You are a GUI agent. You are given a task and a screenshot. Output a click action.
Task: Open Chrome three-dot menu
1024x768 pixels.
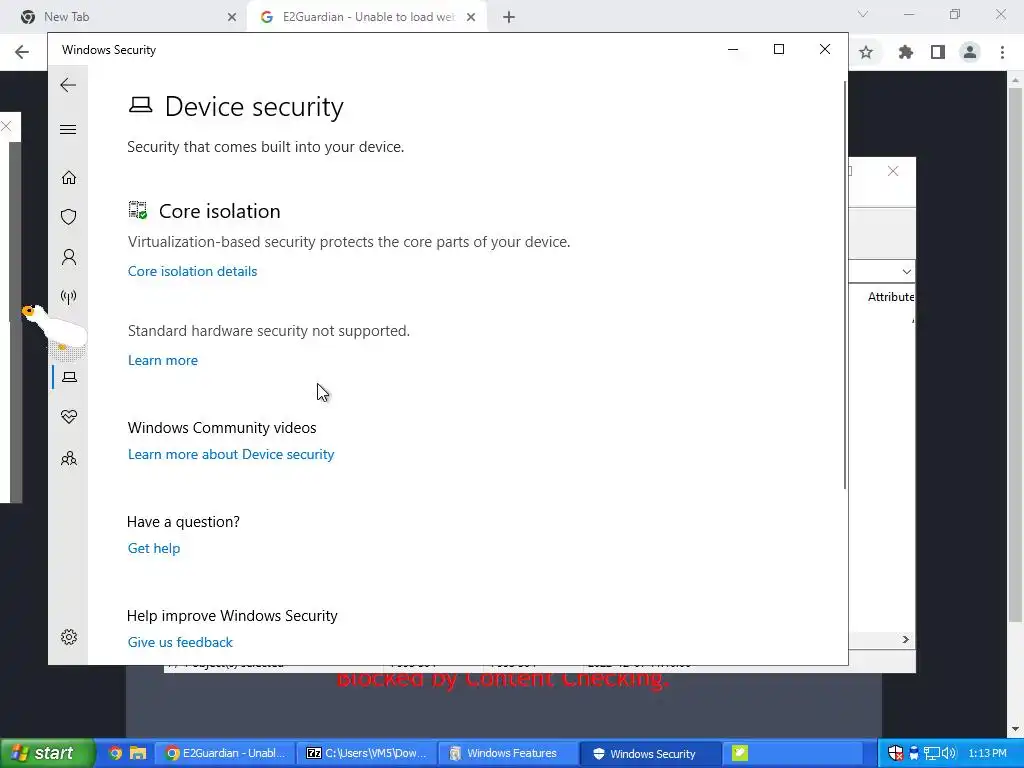click(1002, 52)
